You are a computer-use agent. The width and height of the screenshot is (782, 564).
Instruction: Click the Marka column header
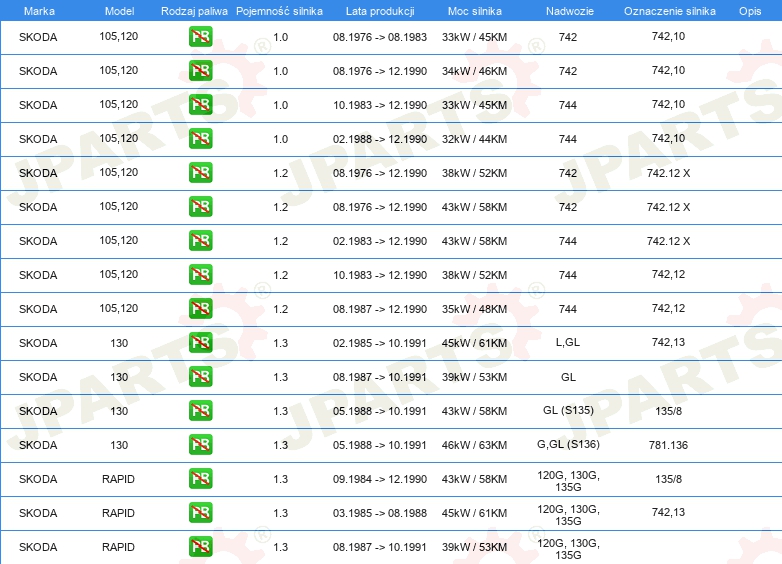[x=39, y=11]
